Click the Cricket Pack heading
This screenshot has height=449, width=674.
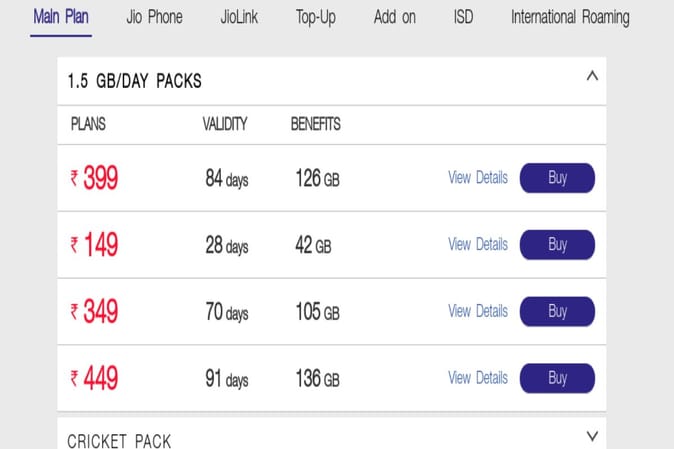tap(119, 440)
